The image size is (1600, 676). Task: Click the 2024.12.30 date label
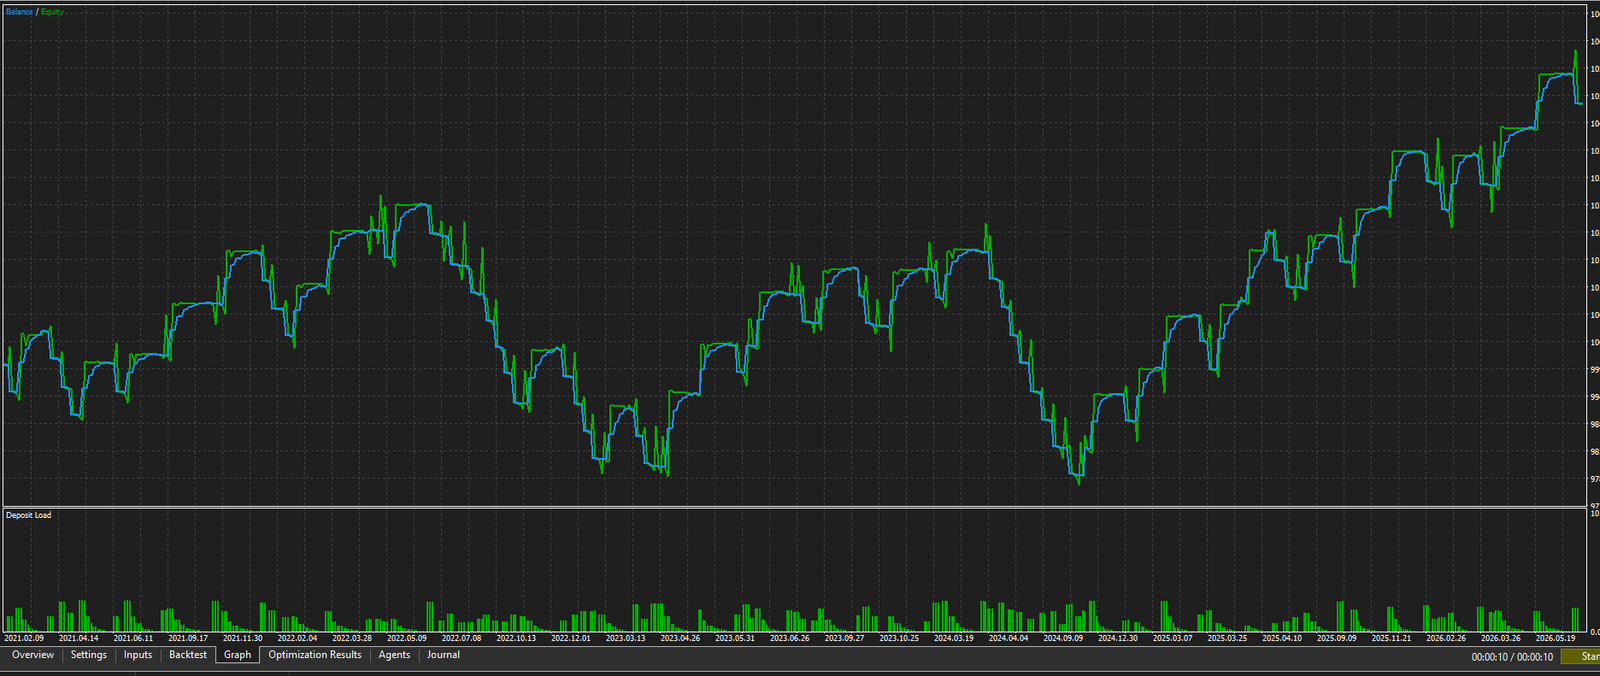tap(1117, 638)
